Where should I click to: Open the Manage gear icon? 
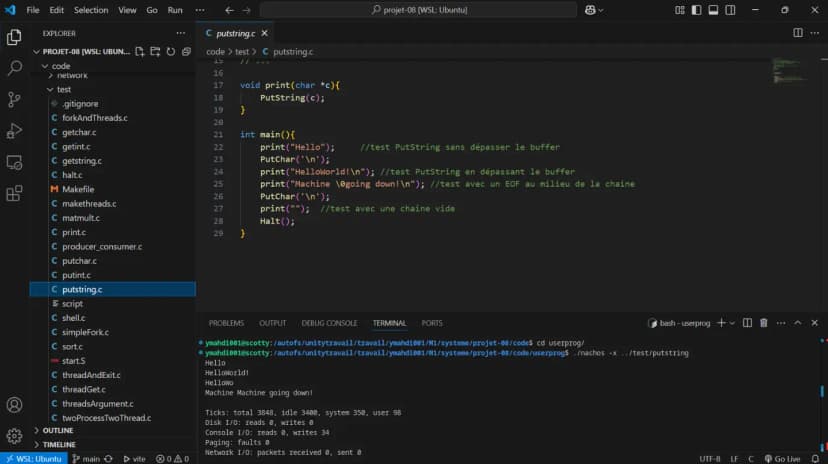14,435
